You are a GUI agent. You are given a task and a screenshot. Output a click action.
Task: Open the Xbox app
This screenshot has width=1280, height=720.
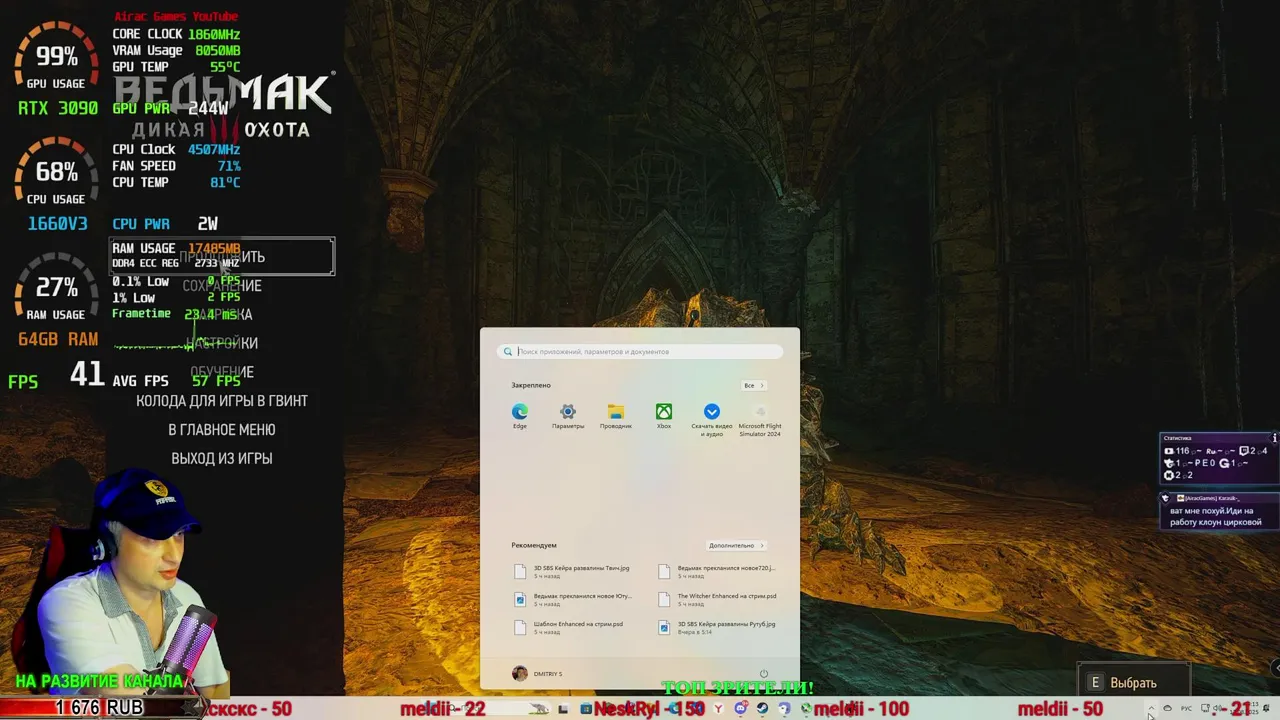[x=664, y=416]
